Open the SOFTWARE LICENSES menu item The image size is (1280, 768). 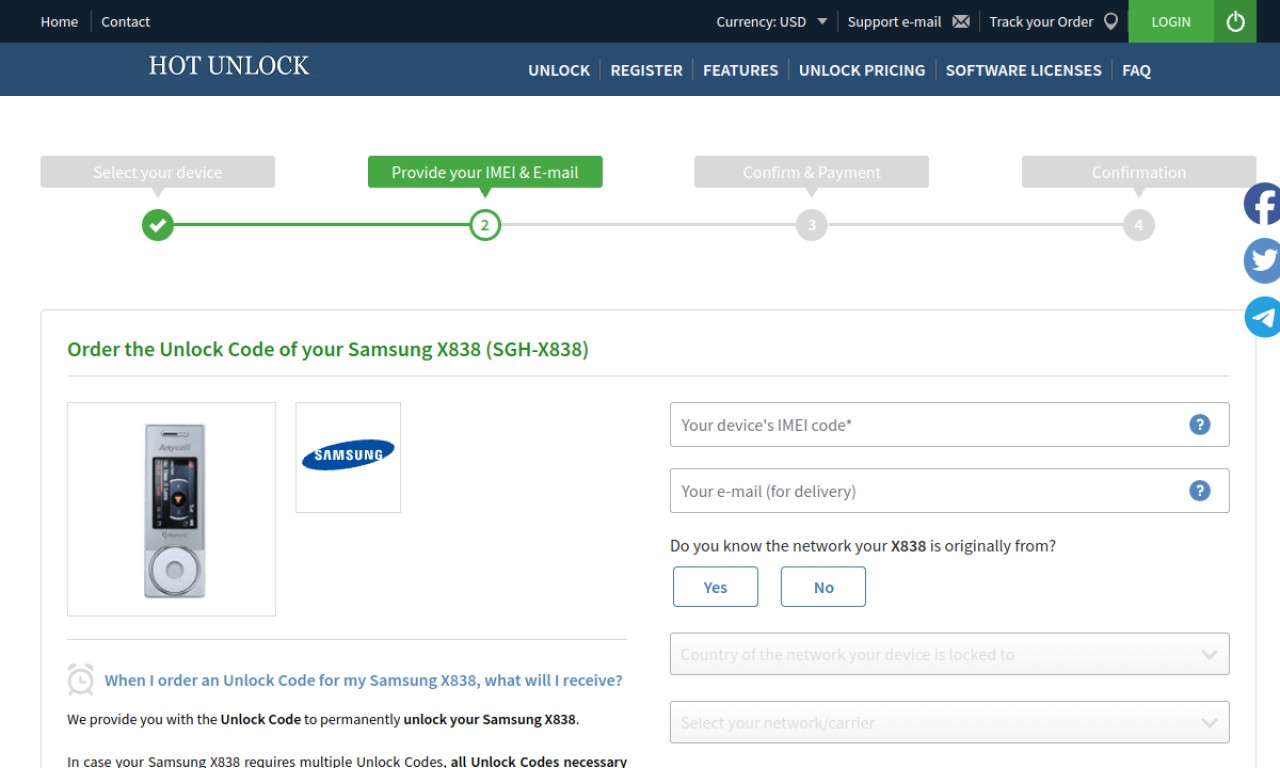(1023, 70)
